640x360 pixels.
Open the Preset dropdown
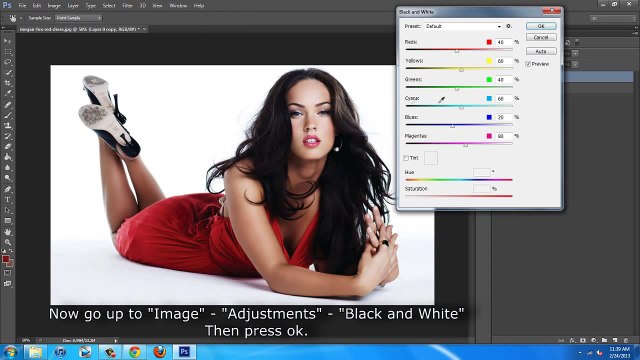(464, 26)
